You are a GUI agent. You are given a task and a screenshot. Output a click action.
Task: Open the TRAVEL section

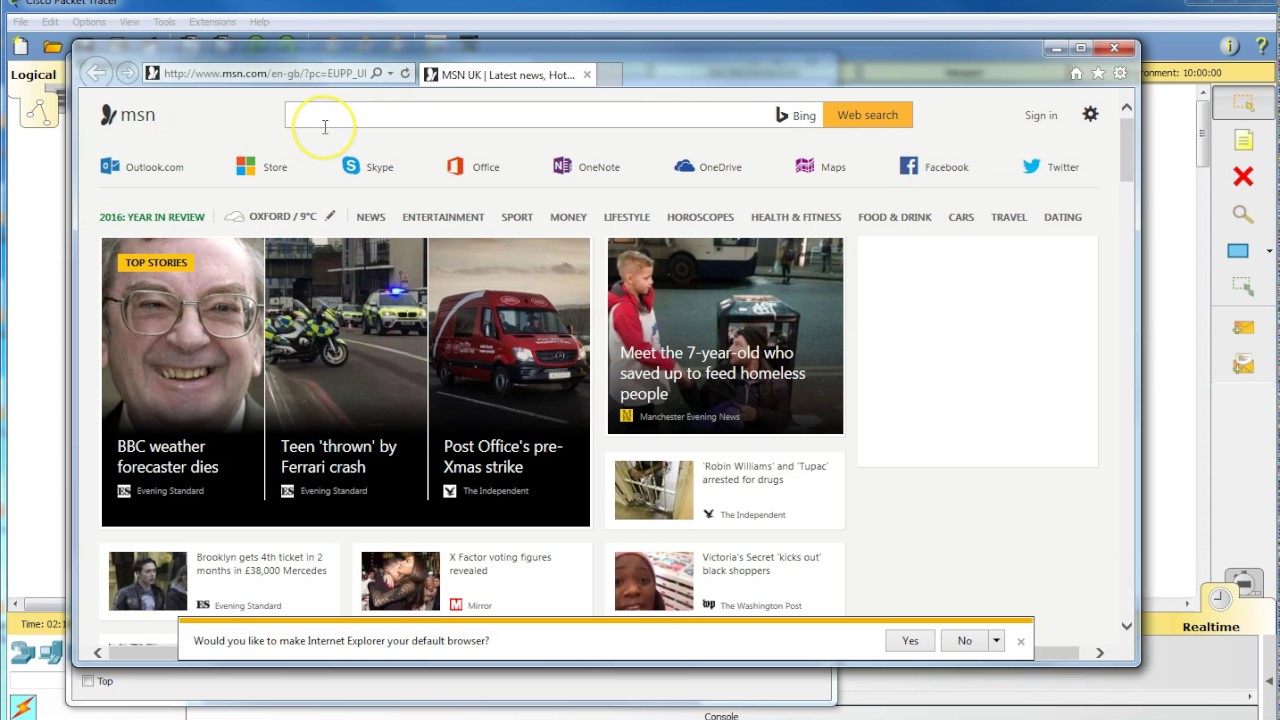click(1009, 217)
